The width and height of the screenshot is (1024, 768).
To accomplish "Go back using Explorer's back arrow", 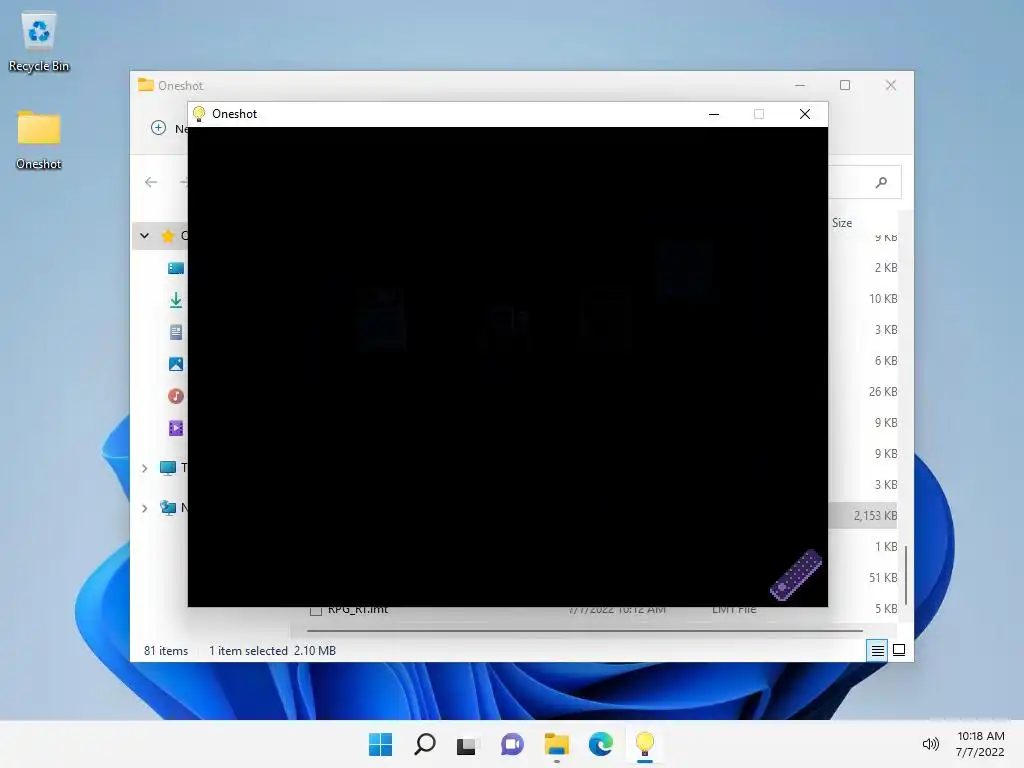I will 151,182.
